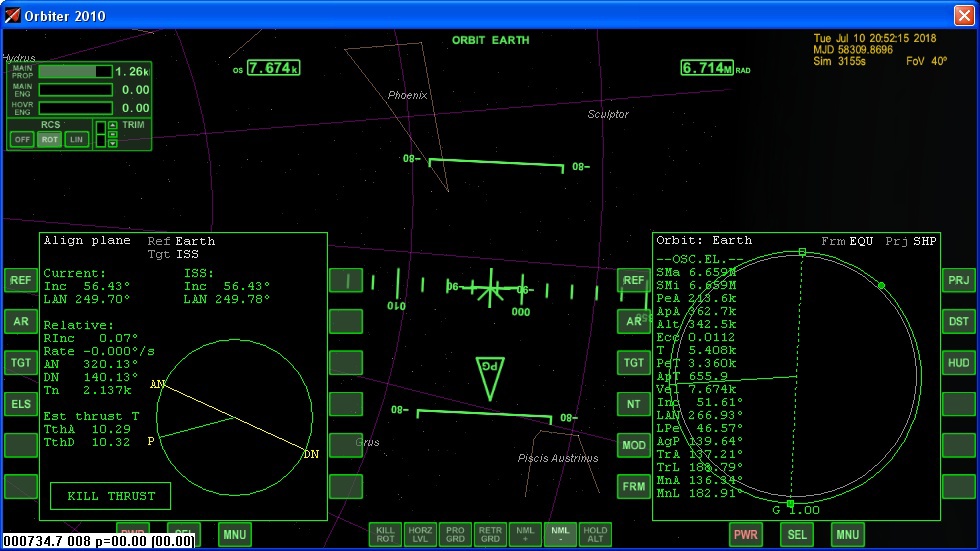Click the 7.674k orbital speed readout

point(274,67)
